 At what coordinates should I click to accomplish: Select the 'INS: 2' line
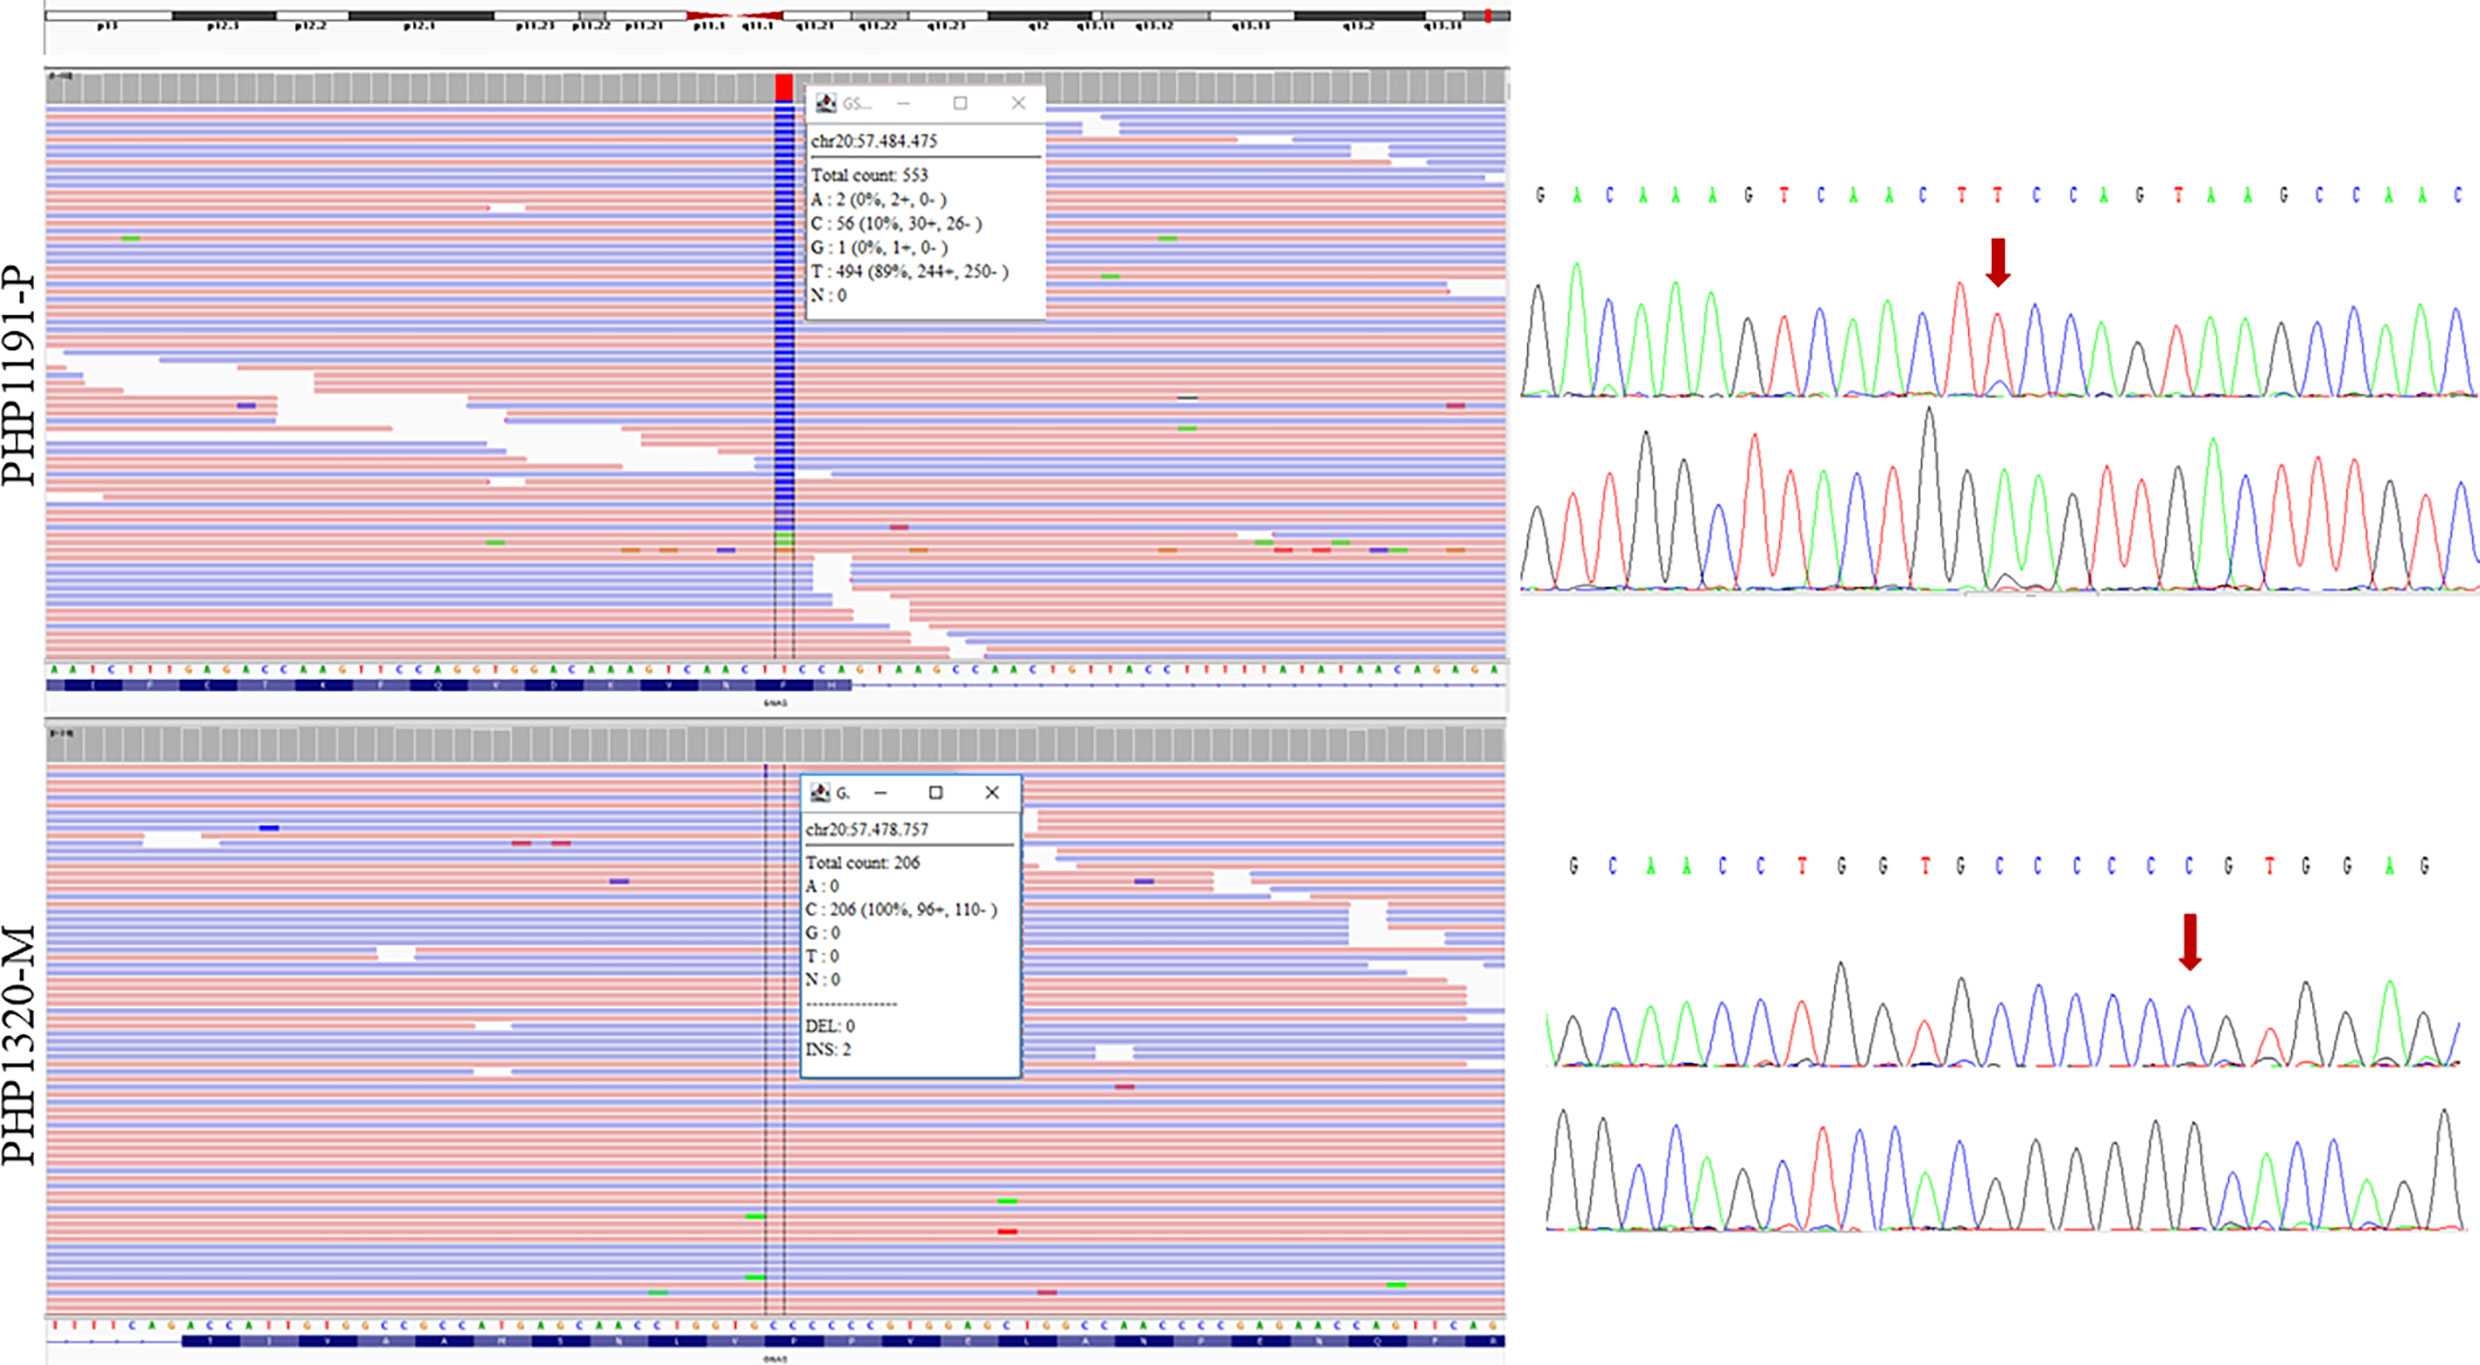(828, 1049)
